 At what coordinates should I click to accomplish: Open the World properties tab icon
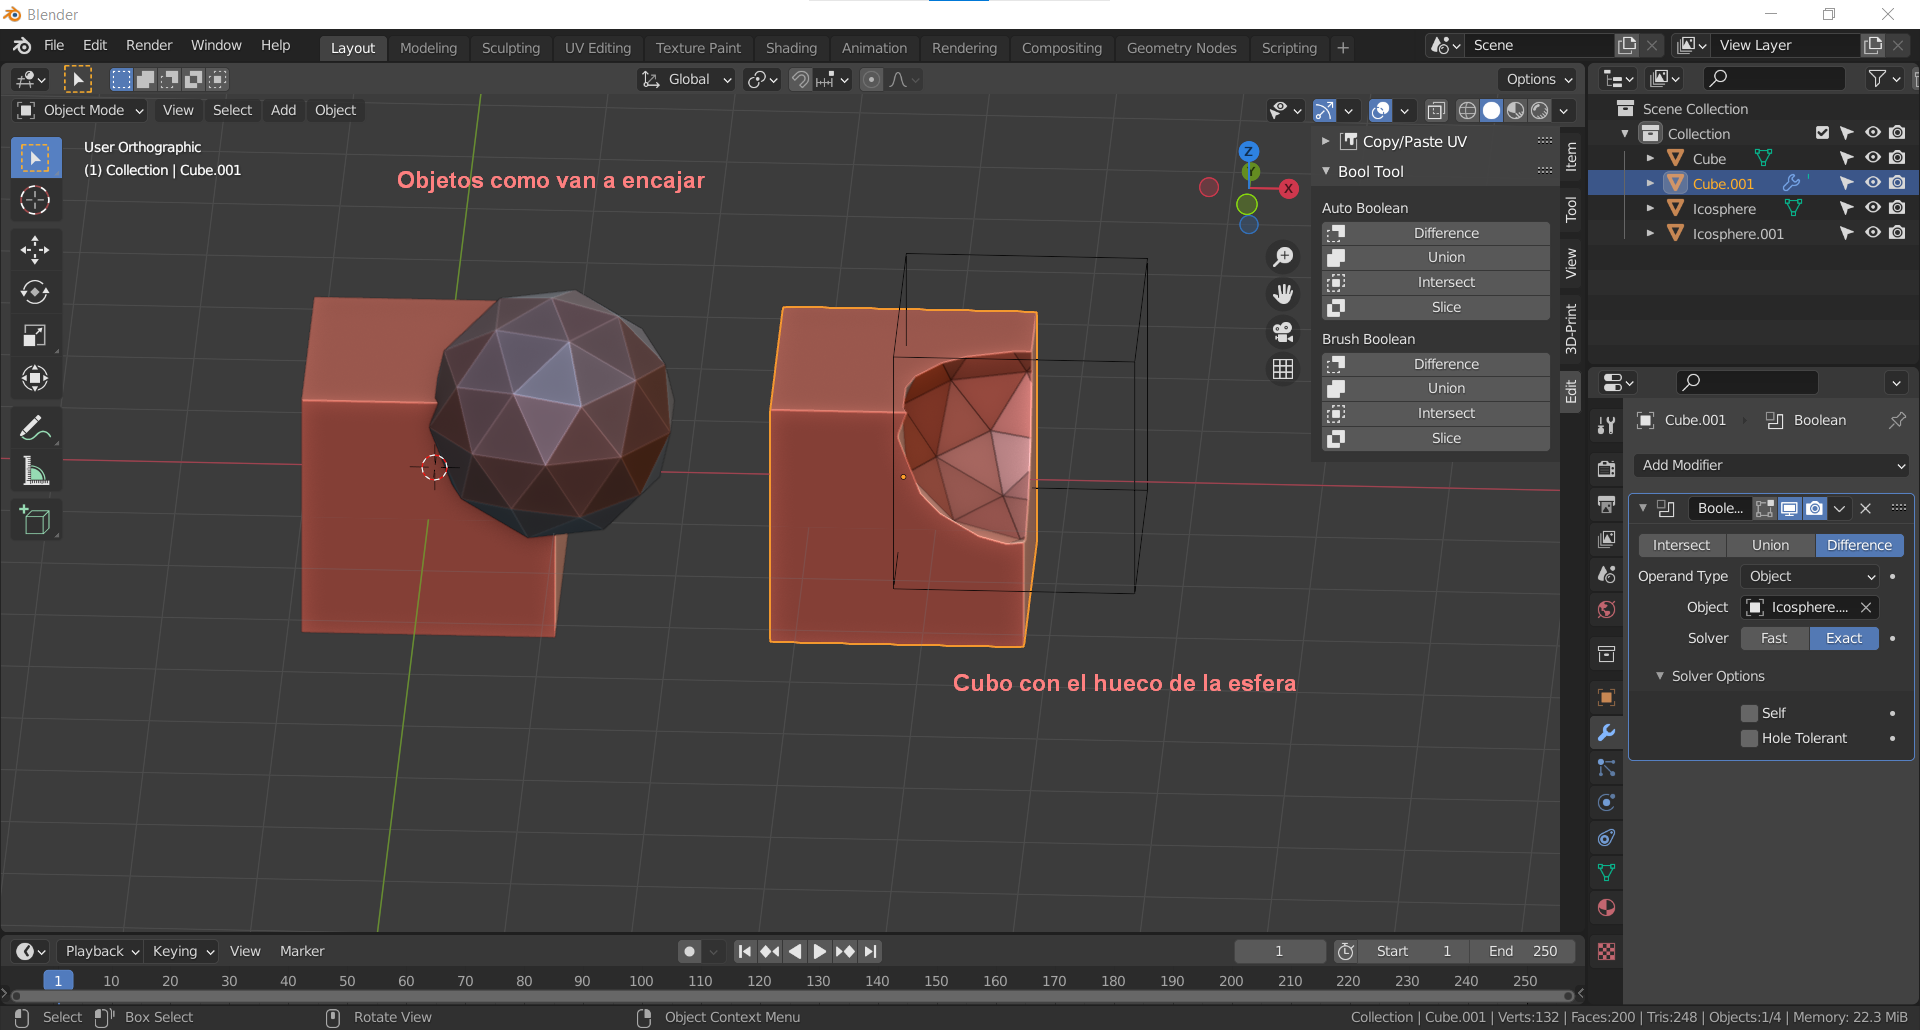point(1607,609)
